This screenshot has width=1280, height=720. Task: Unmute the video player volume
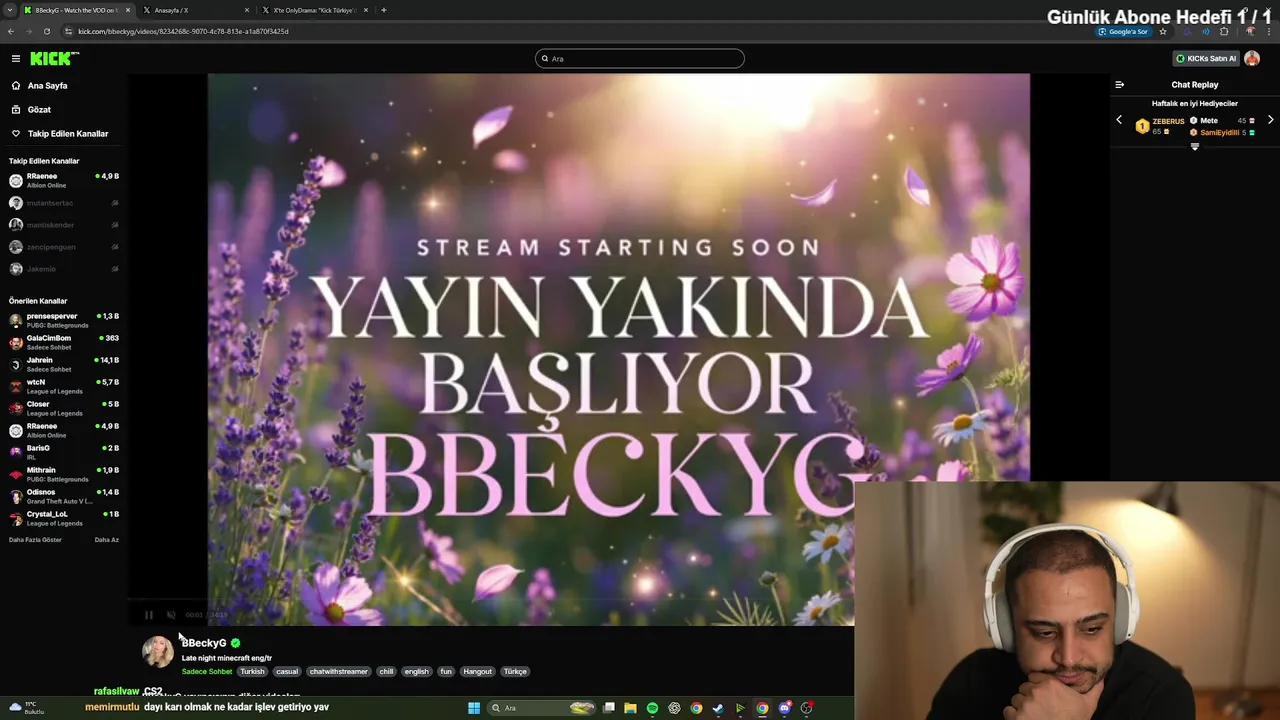[171, 615]
